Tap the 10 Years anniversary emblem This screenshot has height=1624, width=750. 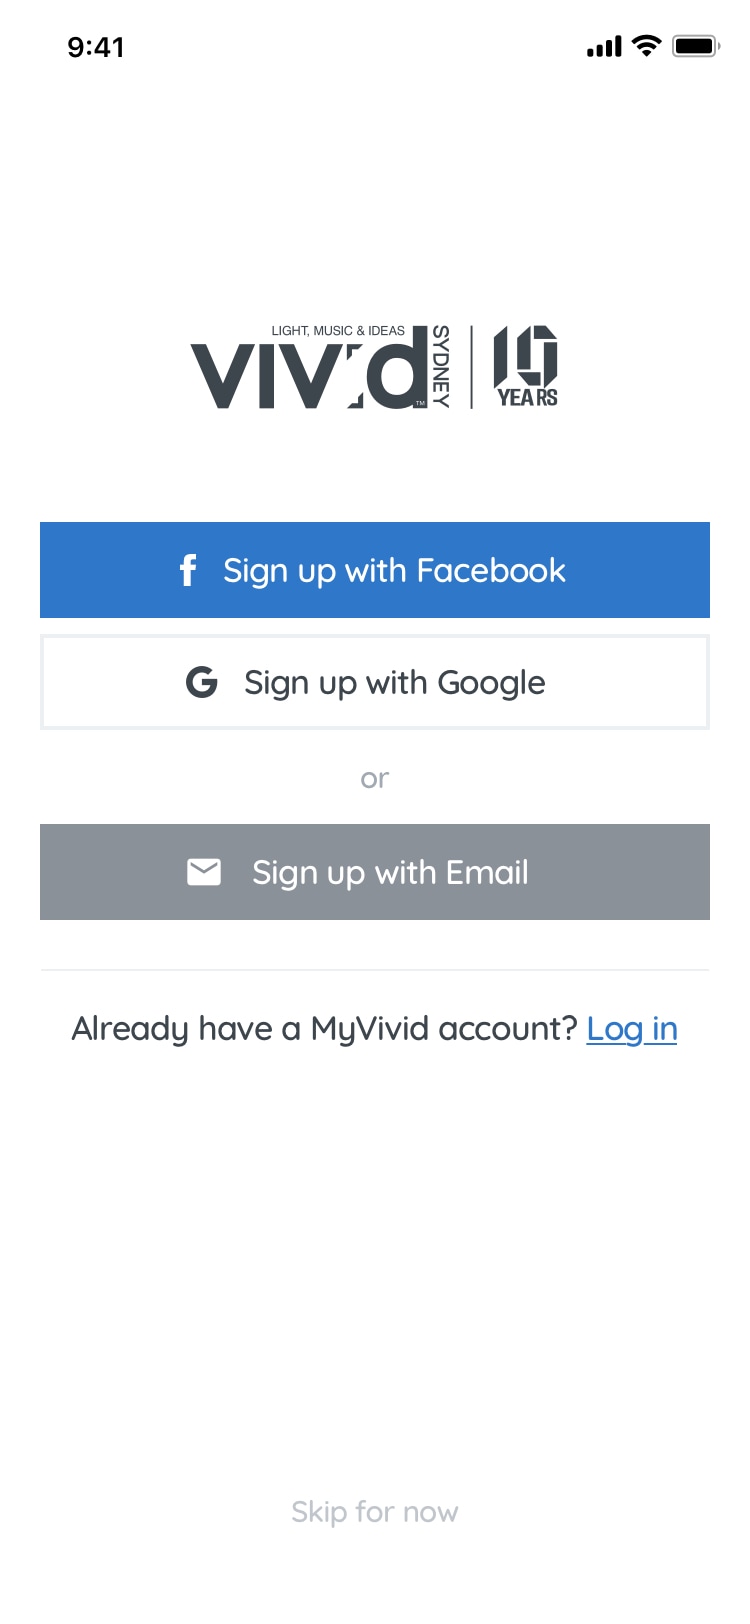tap(526, 366)
